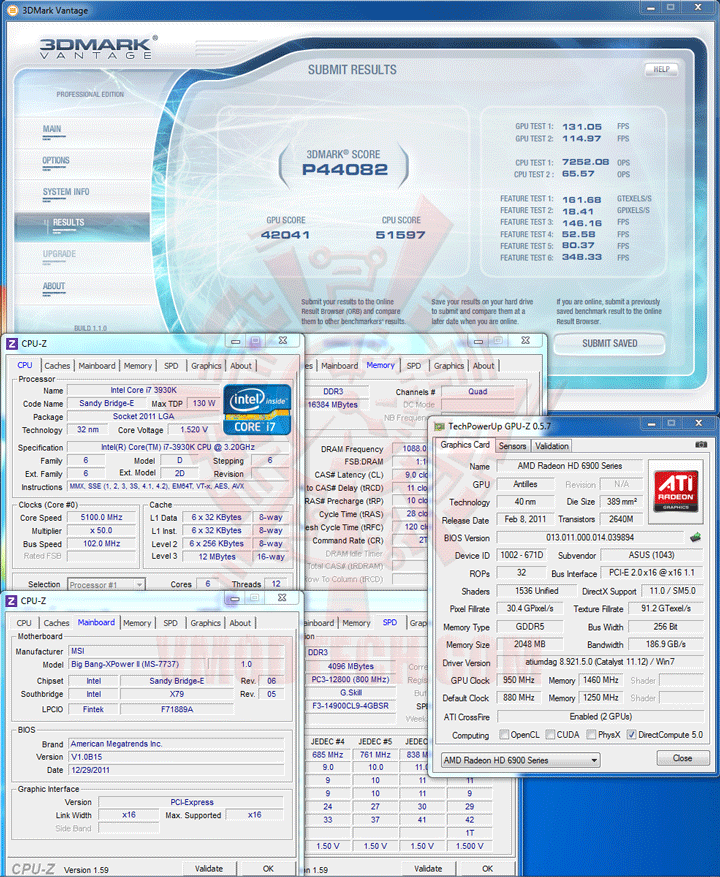This screenshot has width=720, height=877.
Task: Click the 3DMark score P44082
Action: (345, 169)
